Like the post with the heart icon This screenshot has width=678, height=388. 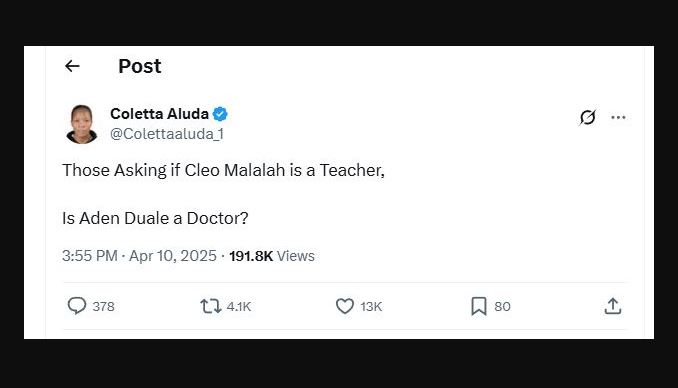pyautogui.click(x=345, y=306)
